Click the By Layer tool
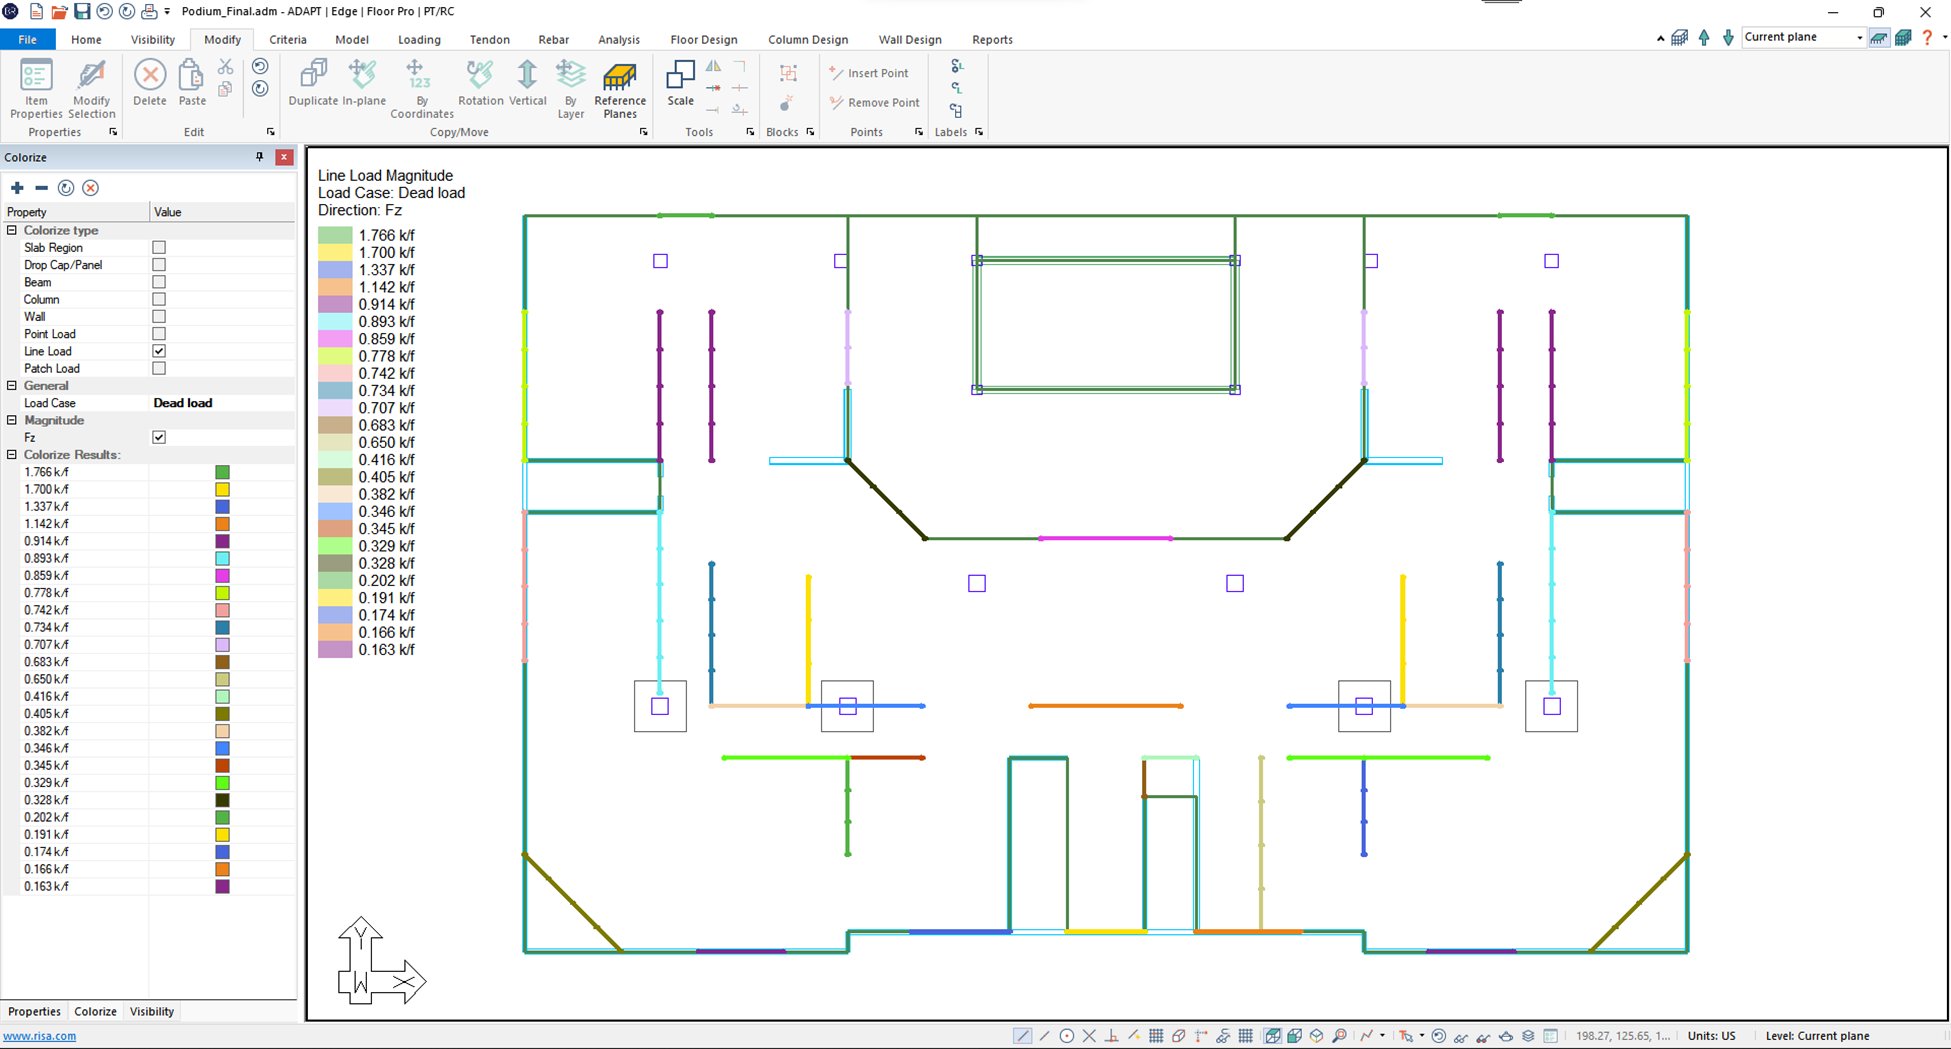 [570, 88]
